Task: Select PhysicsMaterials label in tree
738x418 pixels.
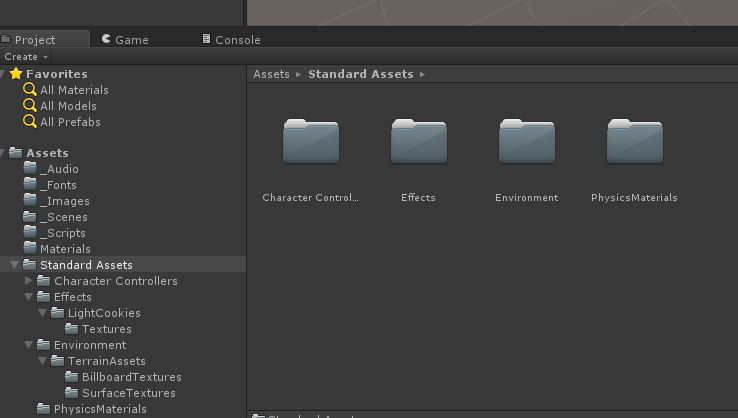Action: point(100,409)
